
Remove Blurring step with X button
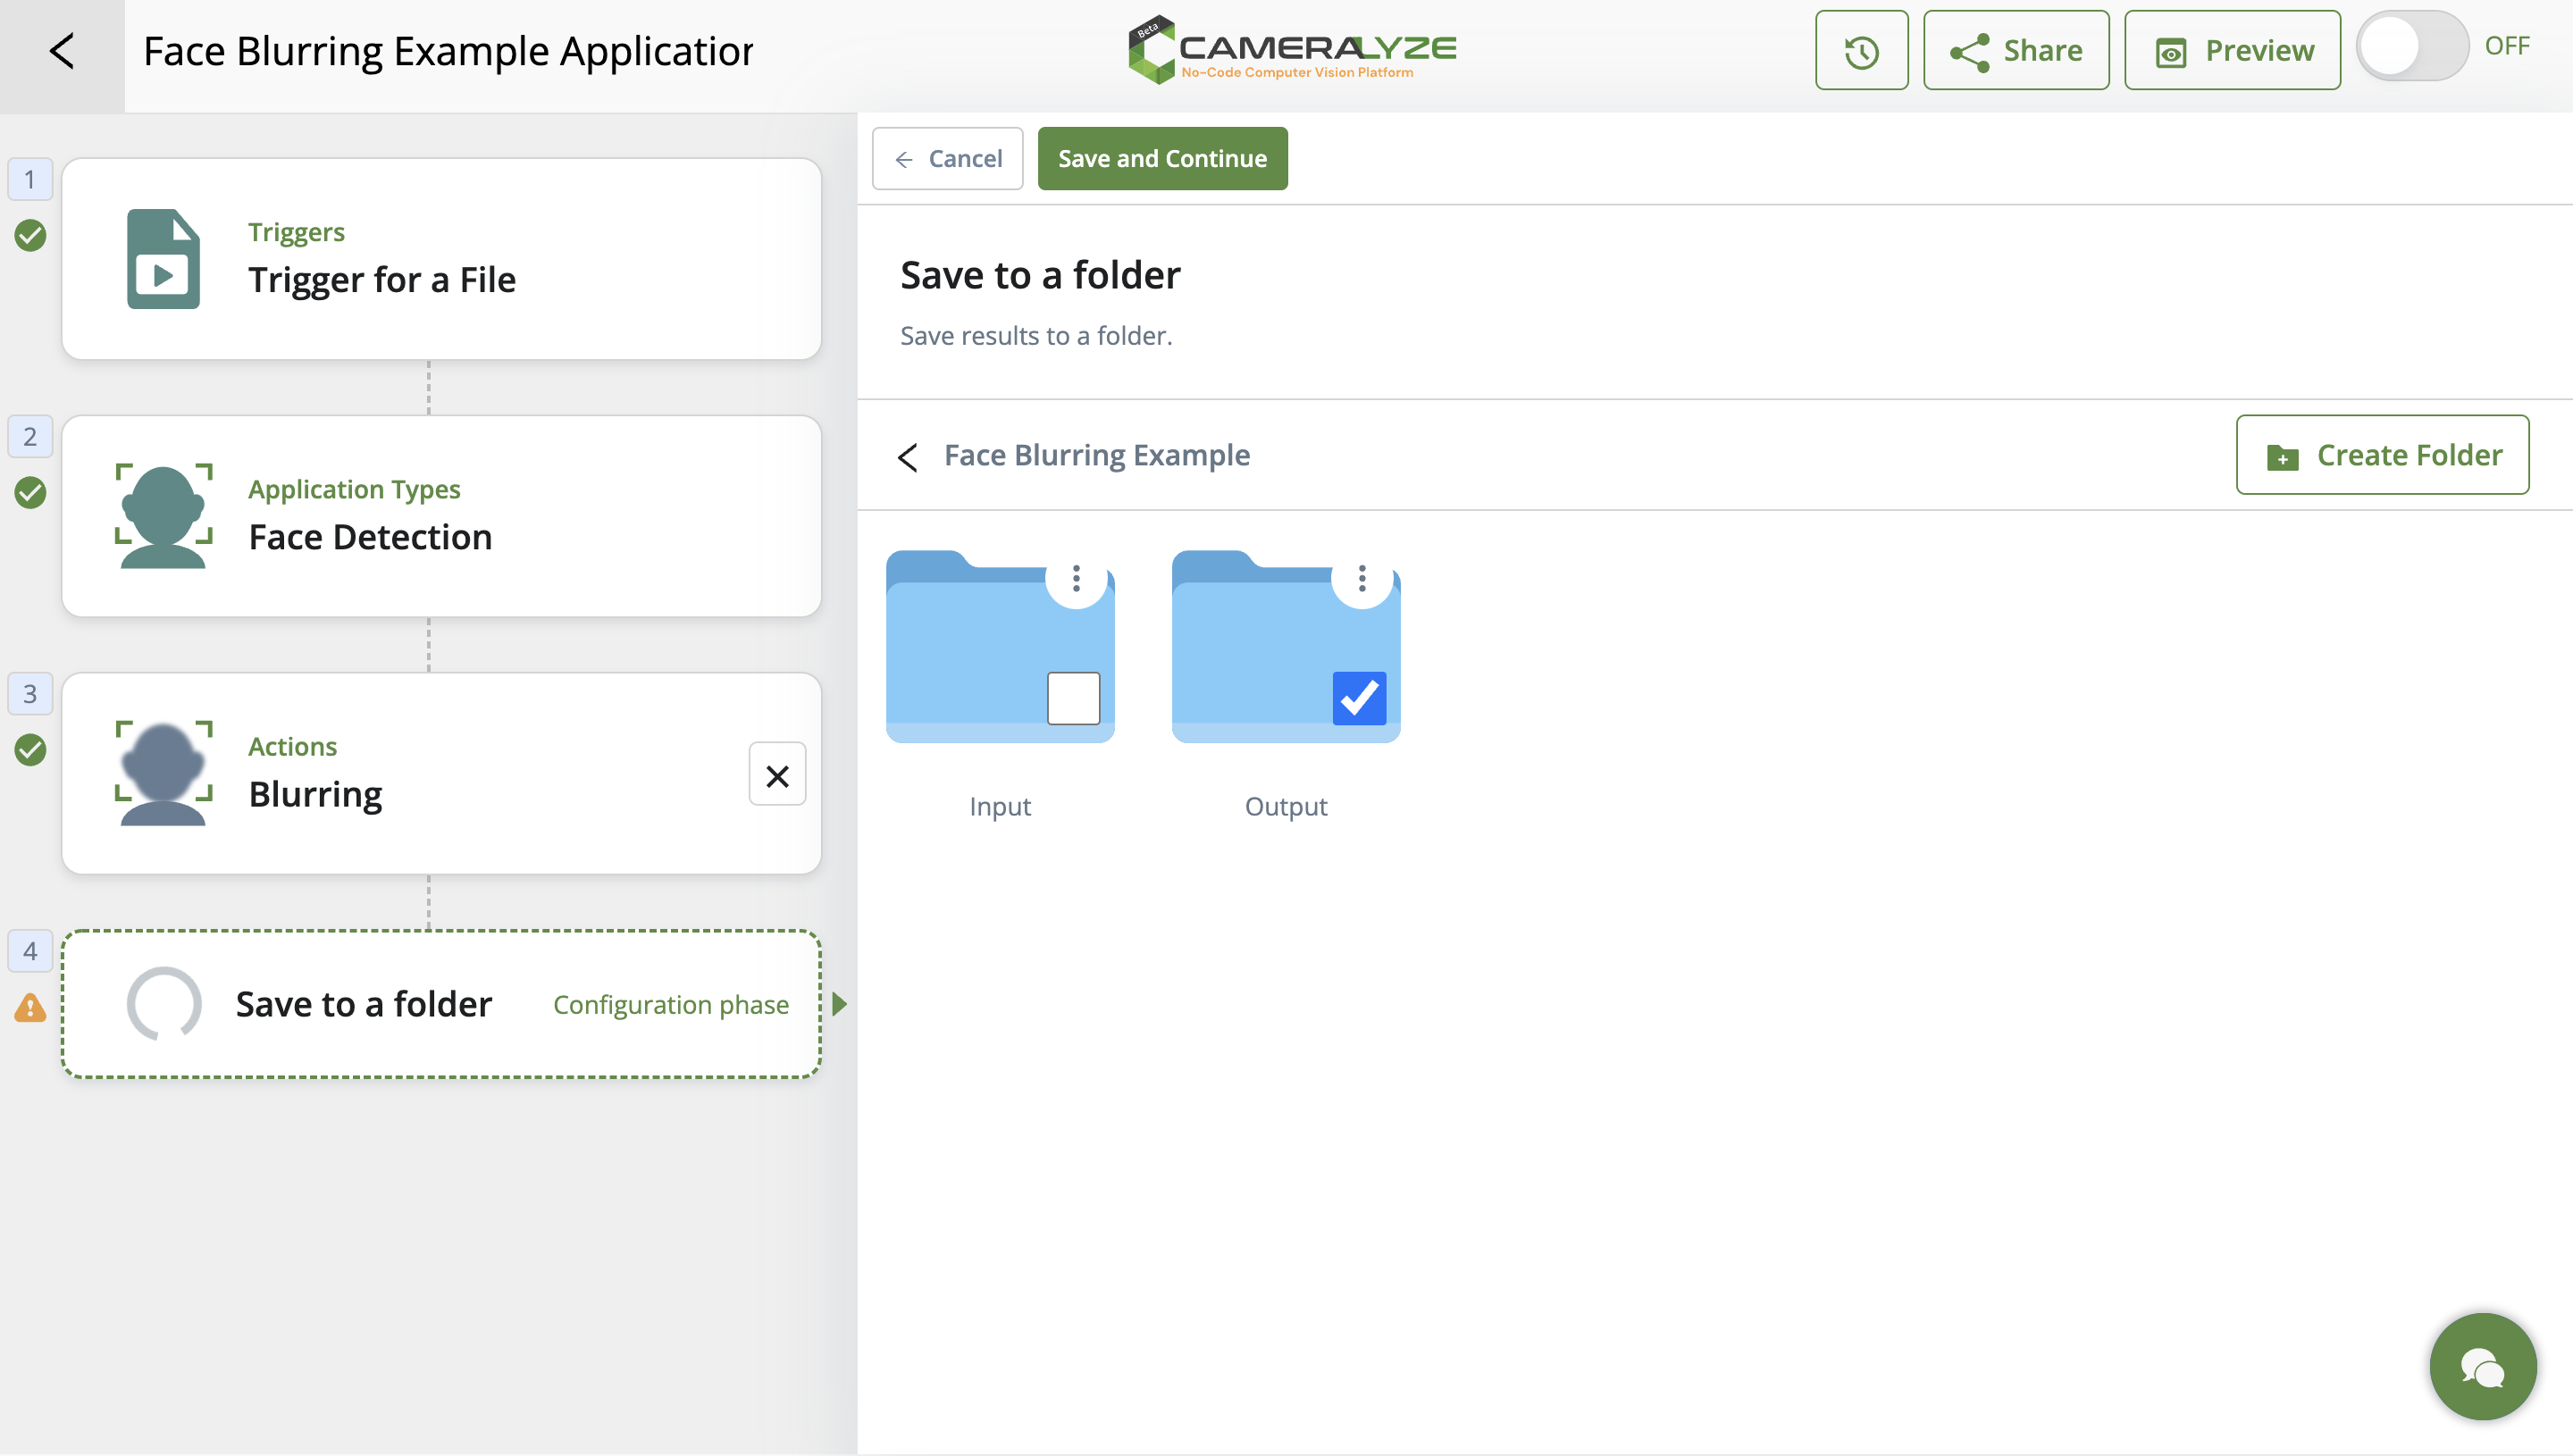[x=777, y=775]
